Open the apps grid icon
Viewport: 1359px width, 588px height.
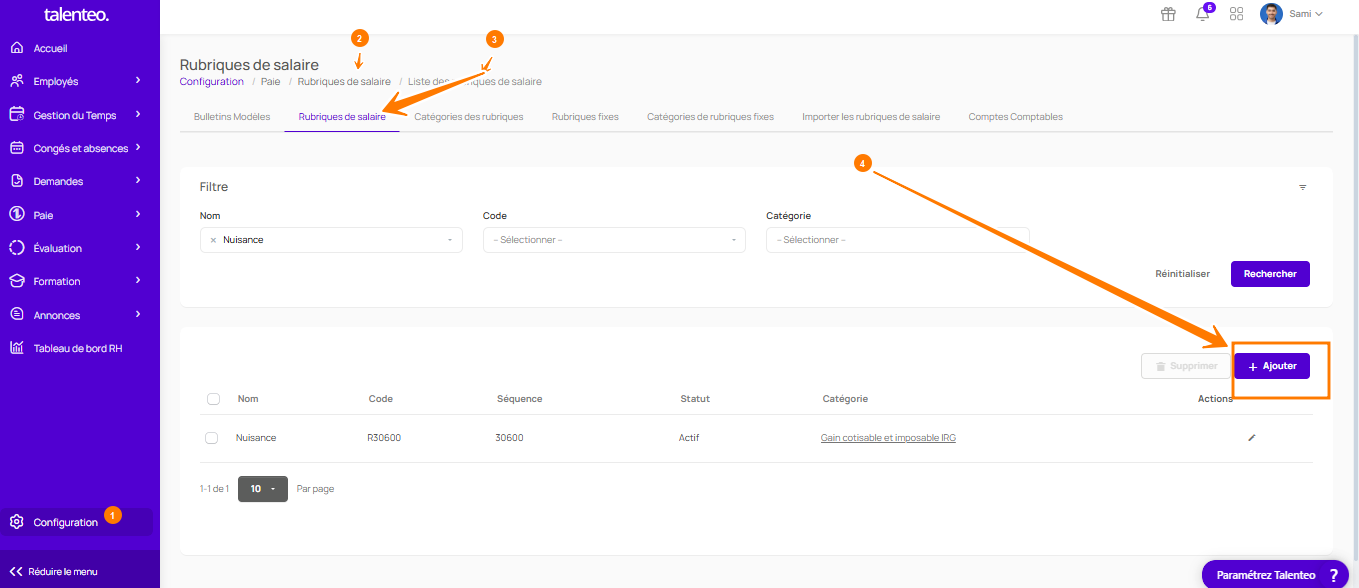point(1236,14)
